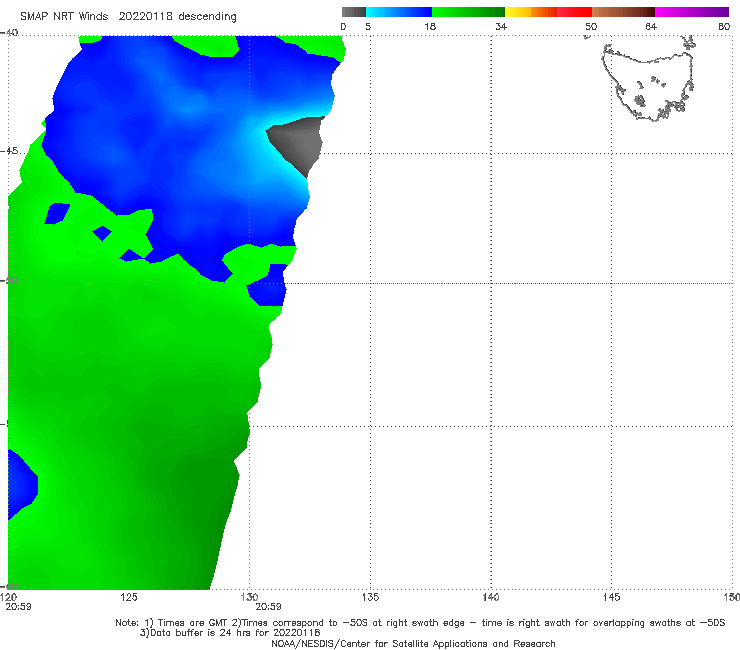Screen dimensions: 740x650
Task: Click the gray low-wind wedge on map
Action: 300,142
